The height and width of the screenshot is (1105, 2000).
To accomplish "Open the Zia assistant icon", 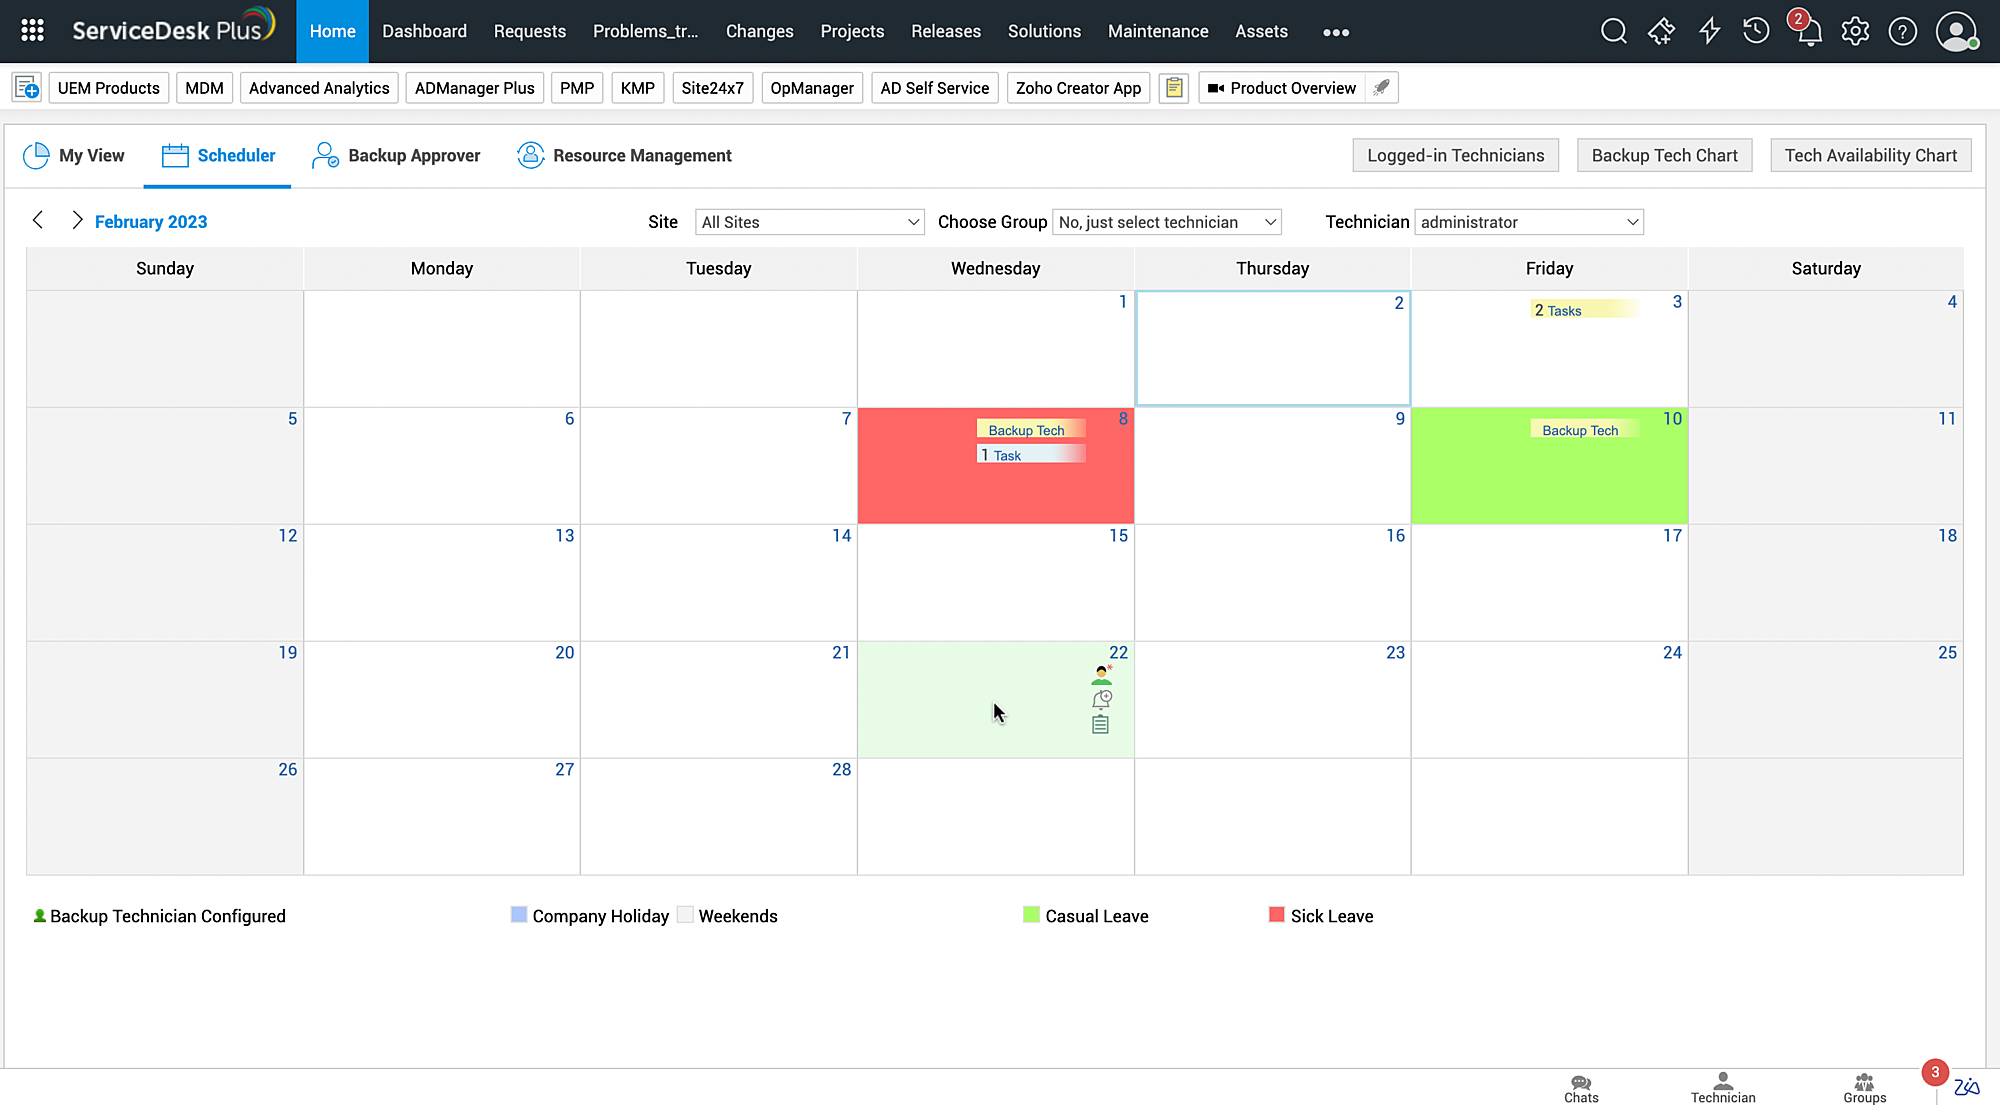I will click(1966, 1087).
